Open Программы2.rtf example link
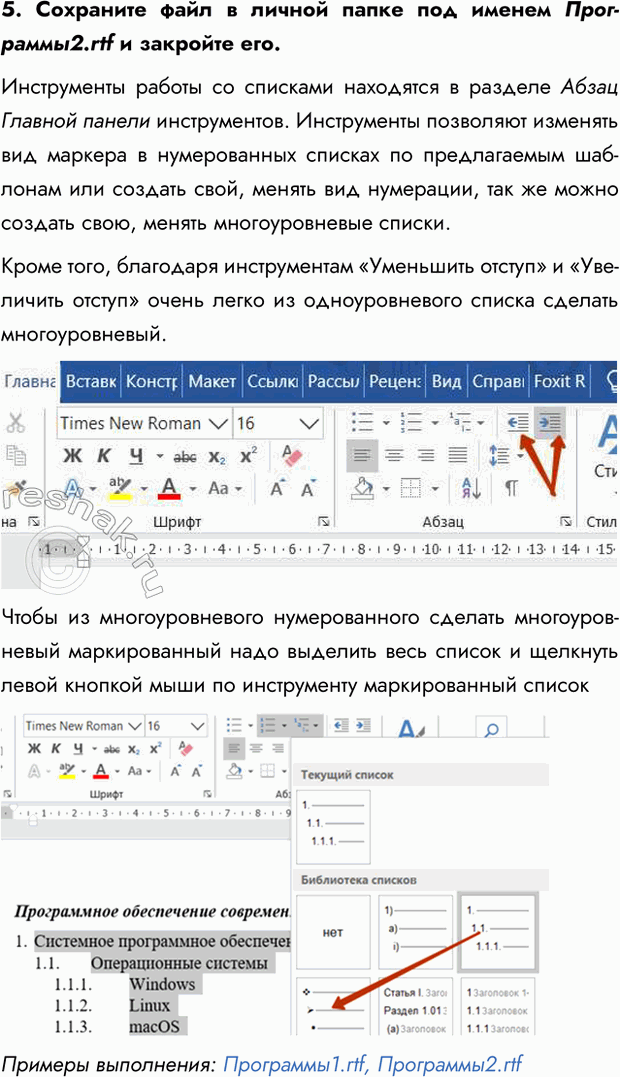 point(450,1064)
